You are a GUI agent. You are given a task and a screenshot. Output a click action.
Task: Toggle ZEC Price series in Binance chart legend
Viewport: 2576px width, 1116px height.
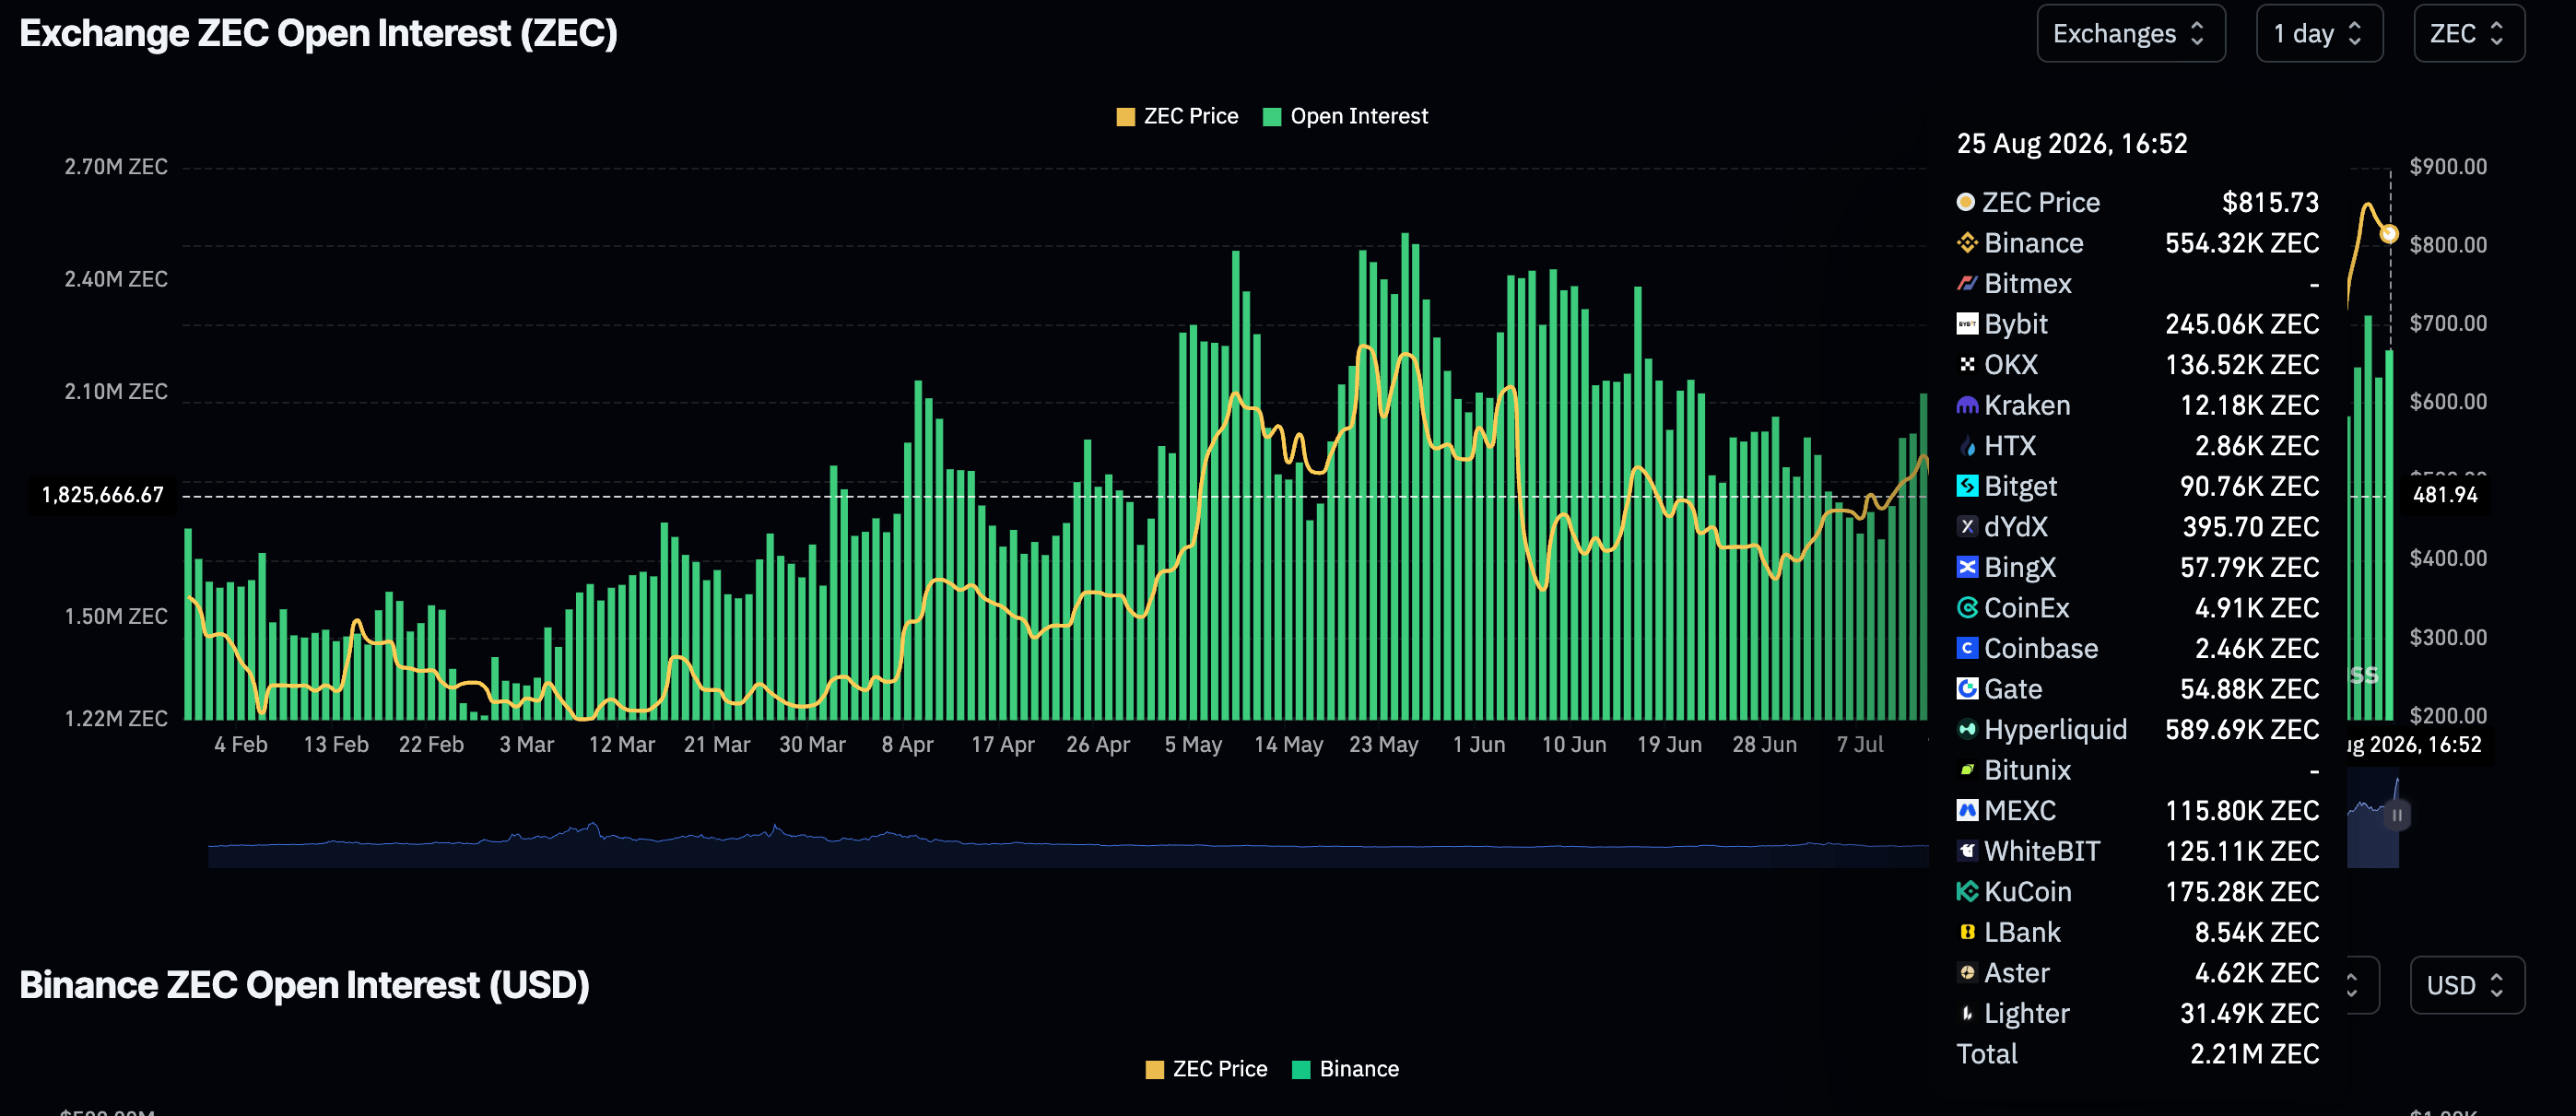point(1206,1069)
